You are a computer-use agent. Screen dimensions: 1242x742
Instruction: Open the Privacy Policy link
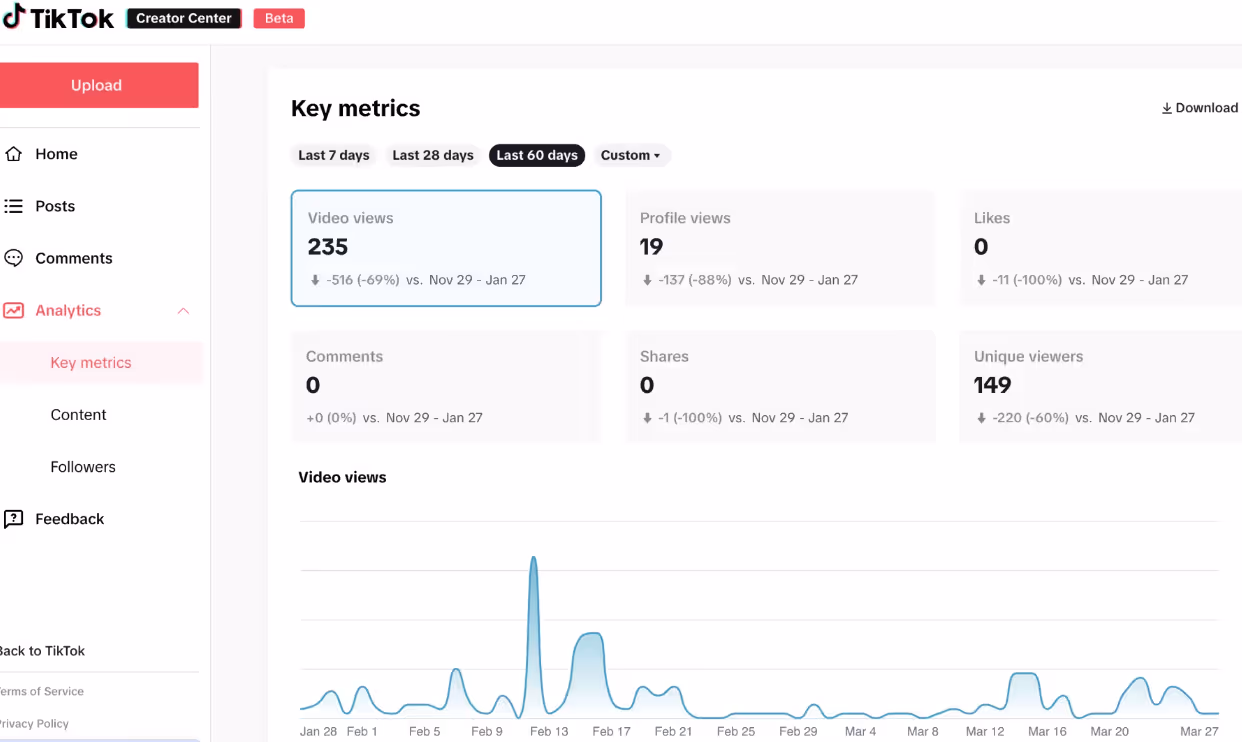tap(34, 723)
